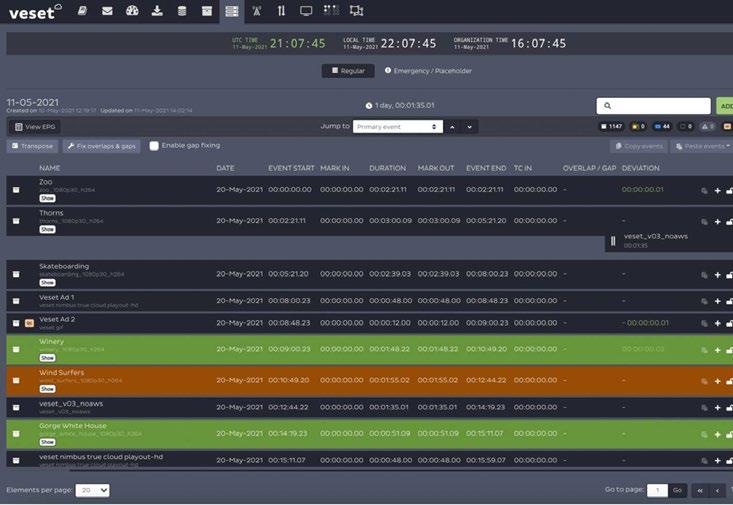Click the plus icon on Veset Ad 1 row
The image size is (733, 505).
718,302
